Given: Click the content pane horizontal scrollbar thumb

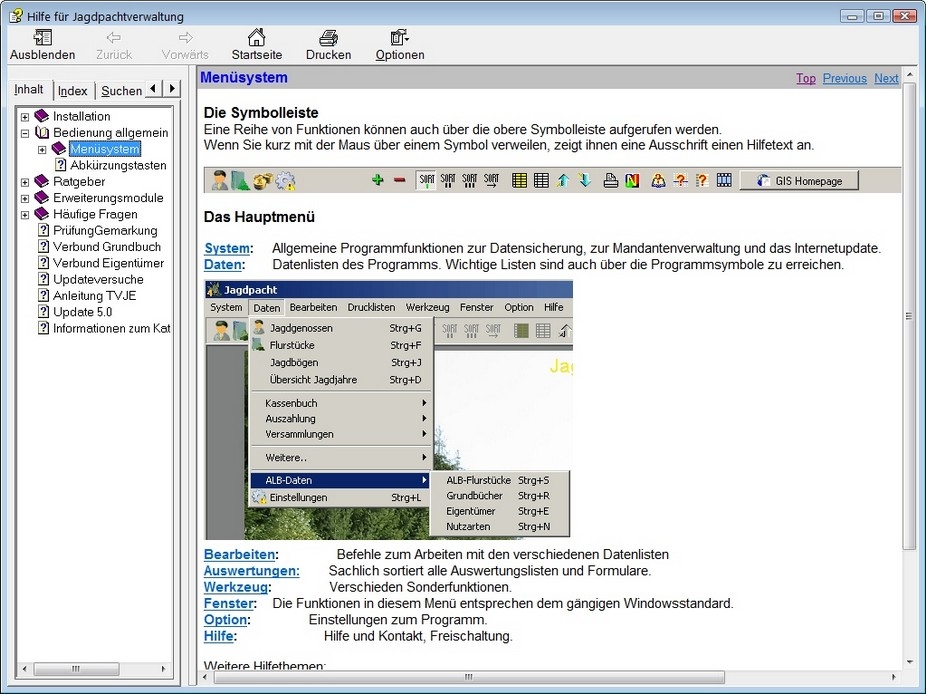Looking at the screenshot, I should 469,677.
